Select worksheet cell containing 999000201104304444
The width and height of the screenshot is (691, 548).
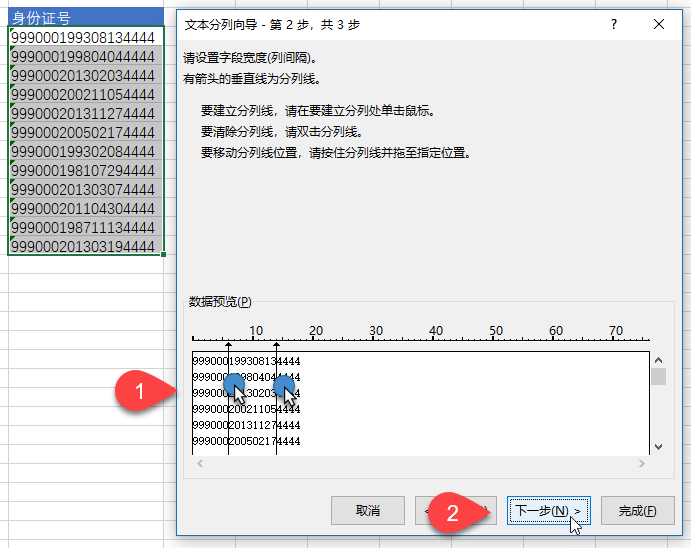(84, 208)
